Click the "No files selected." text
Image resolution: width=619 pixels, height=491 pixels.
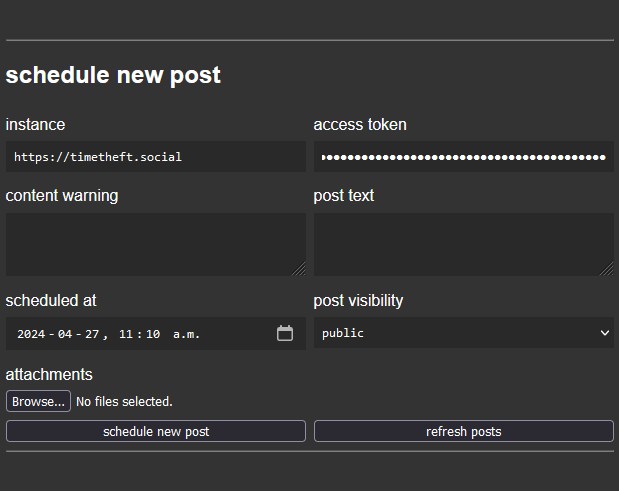point(124,402)
